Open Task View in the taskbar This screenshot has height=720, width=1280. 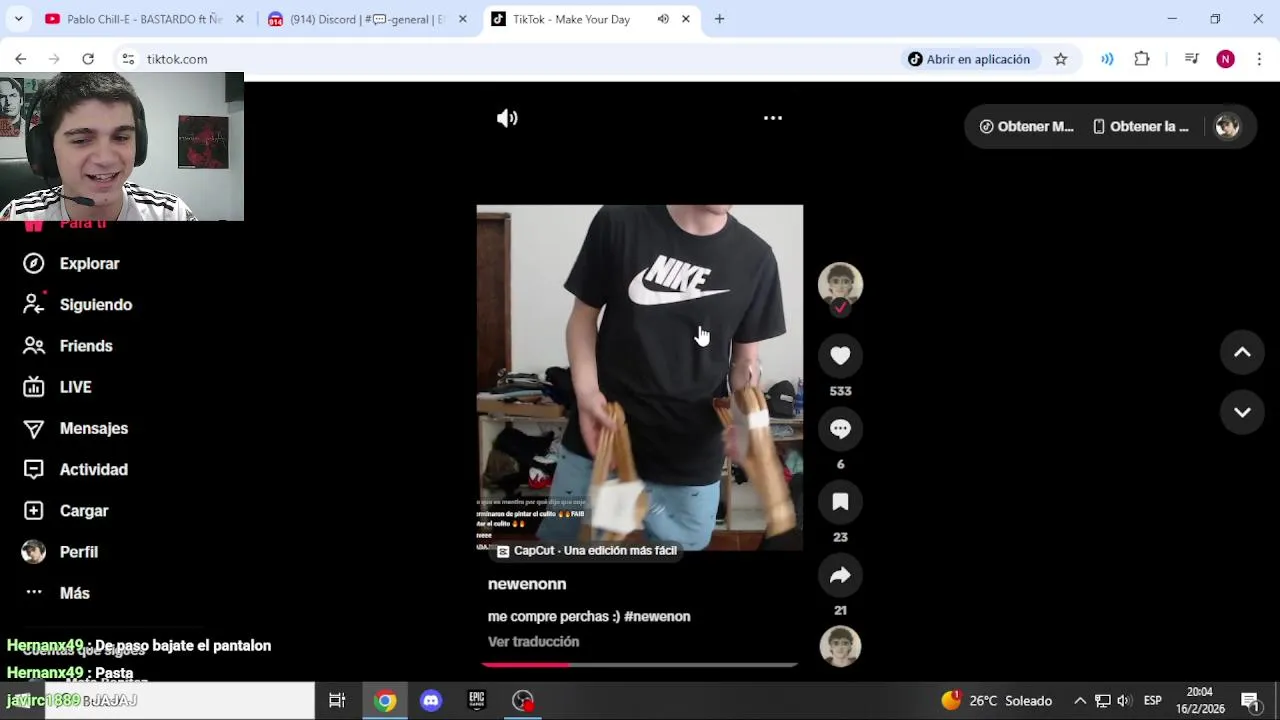337,701
